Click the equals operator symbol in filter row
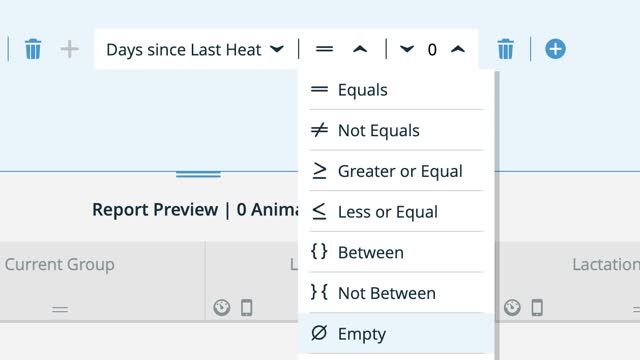This screenshot has height=360, width=640. 324,49
